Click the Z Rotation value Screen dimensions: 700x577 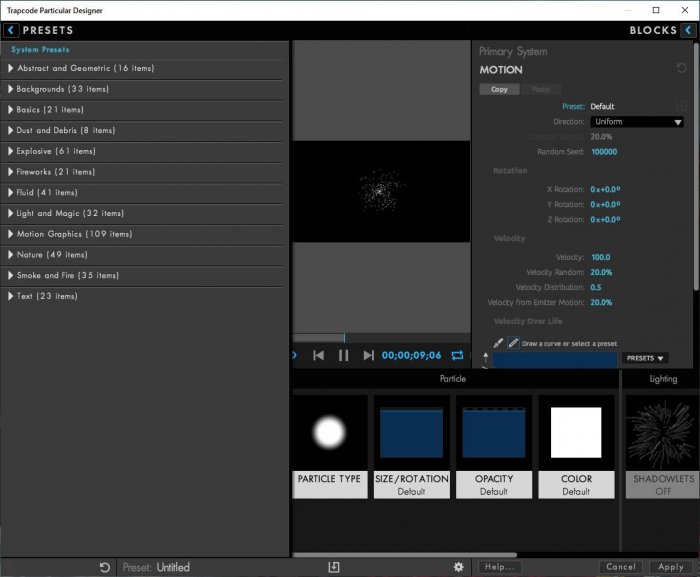pyautogui.click(x=605, y=220)
